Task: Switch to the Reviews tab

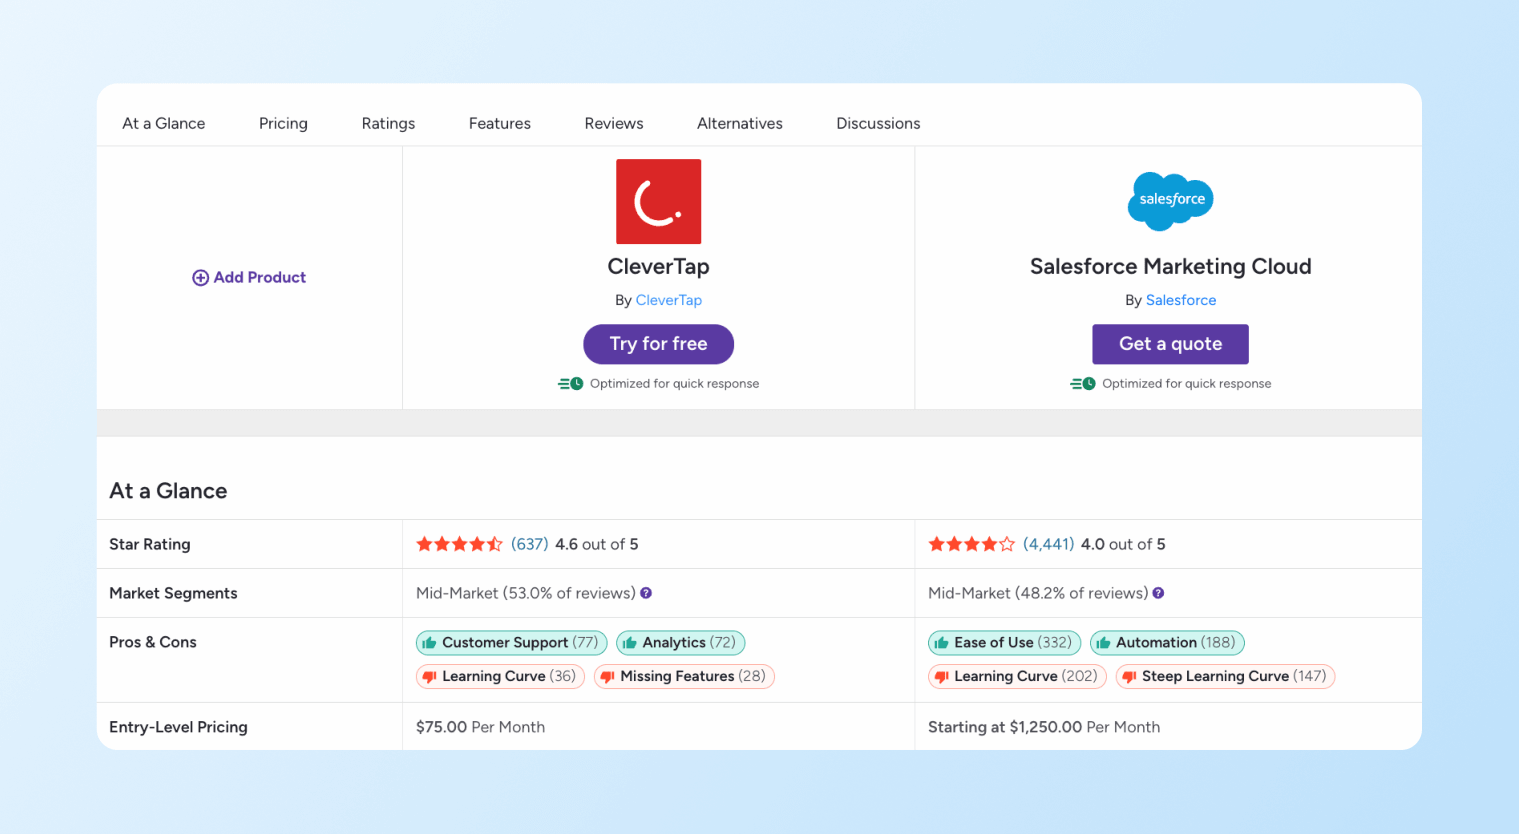Action: (613, 123)
